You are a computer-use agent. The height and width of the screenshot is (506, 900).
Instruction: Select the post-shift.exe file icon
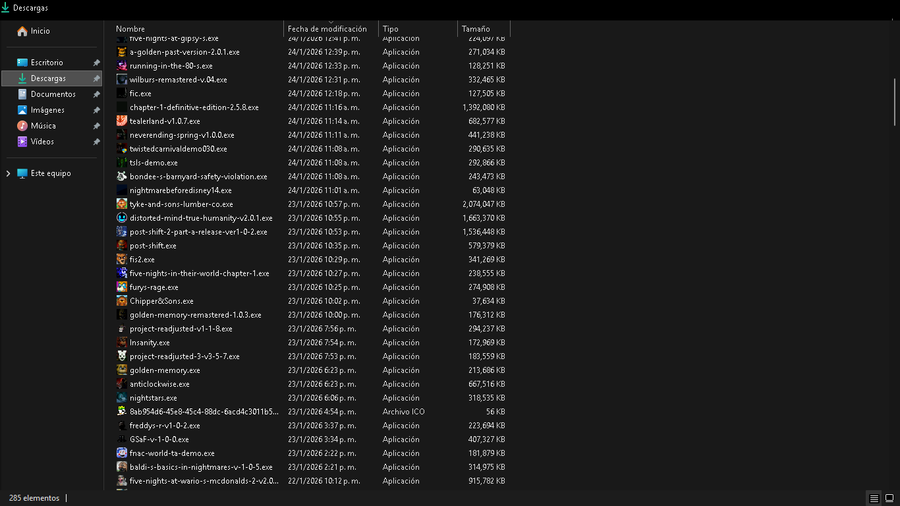(122, 246)
